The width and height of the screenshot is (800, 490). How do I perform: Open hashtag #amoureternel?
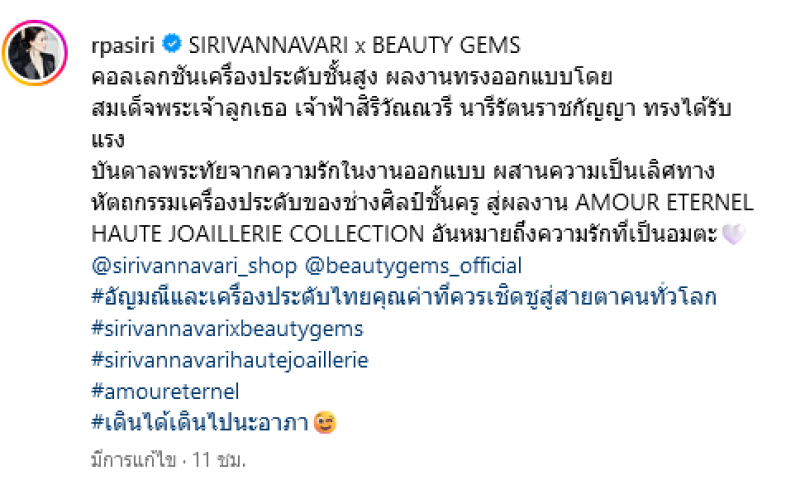tap(165, 391)
